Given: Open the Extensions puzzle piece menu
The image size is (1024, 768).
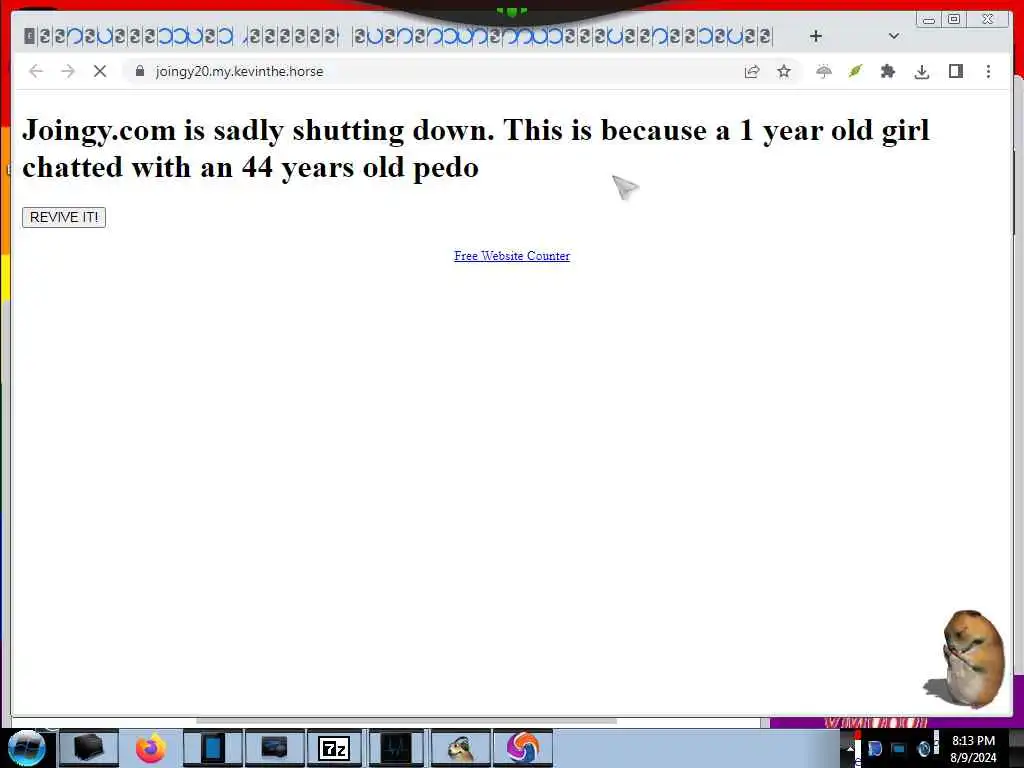Looking at the screenshot, I should (x=888, y=71).
